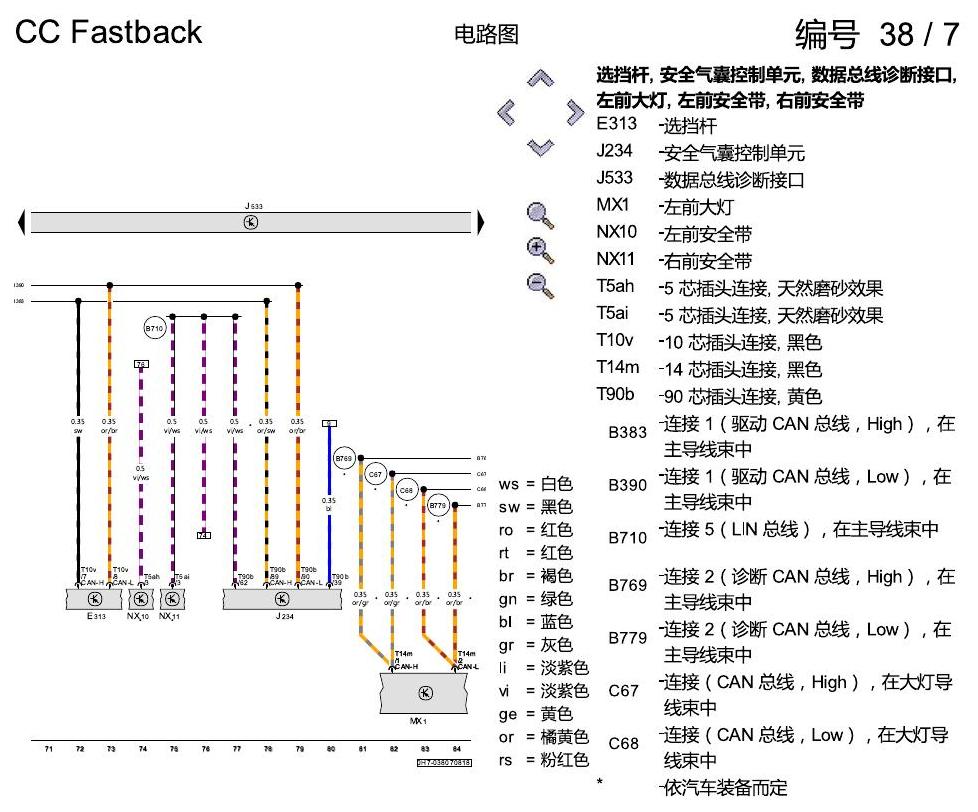978x812 pixels.
Task: Click the B769 legend entry
Action: click(782, 589)
